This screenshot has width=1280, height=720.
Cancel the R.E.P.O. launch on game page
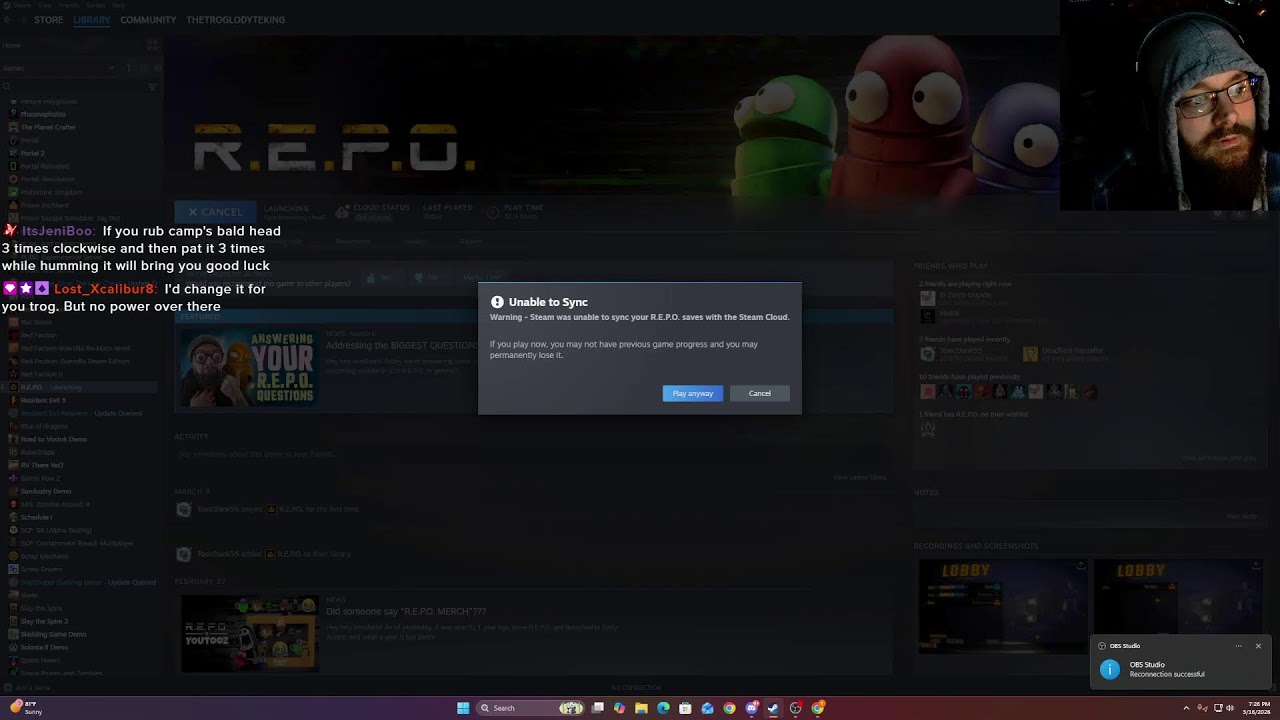(215, 212)
